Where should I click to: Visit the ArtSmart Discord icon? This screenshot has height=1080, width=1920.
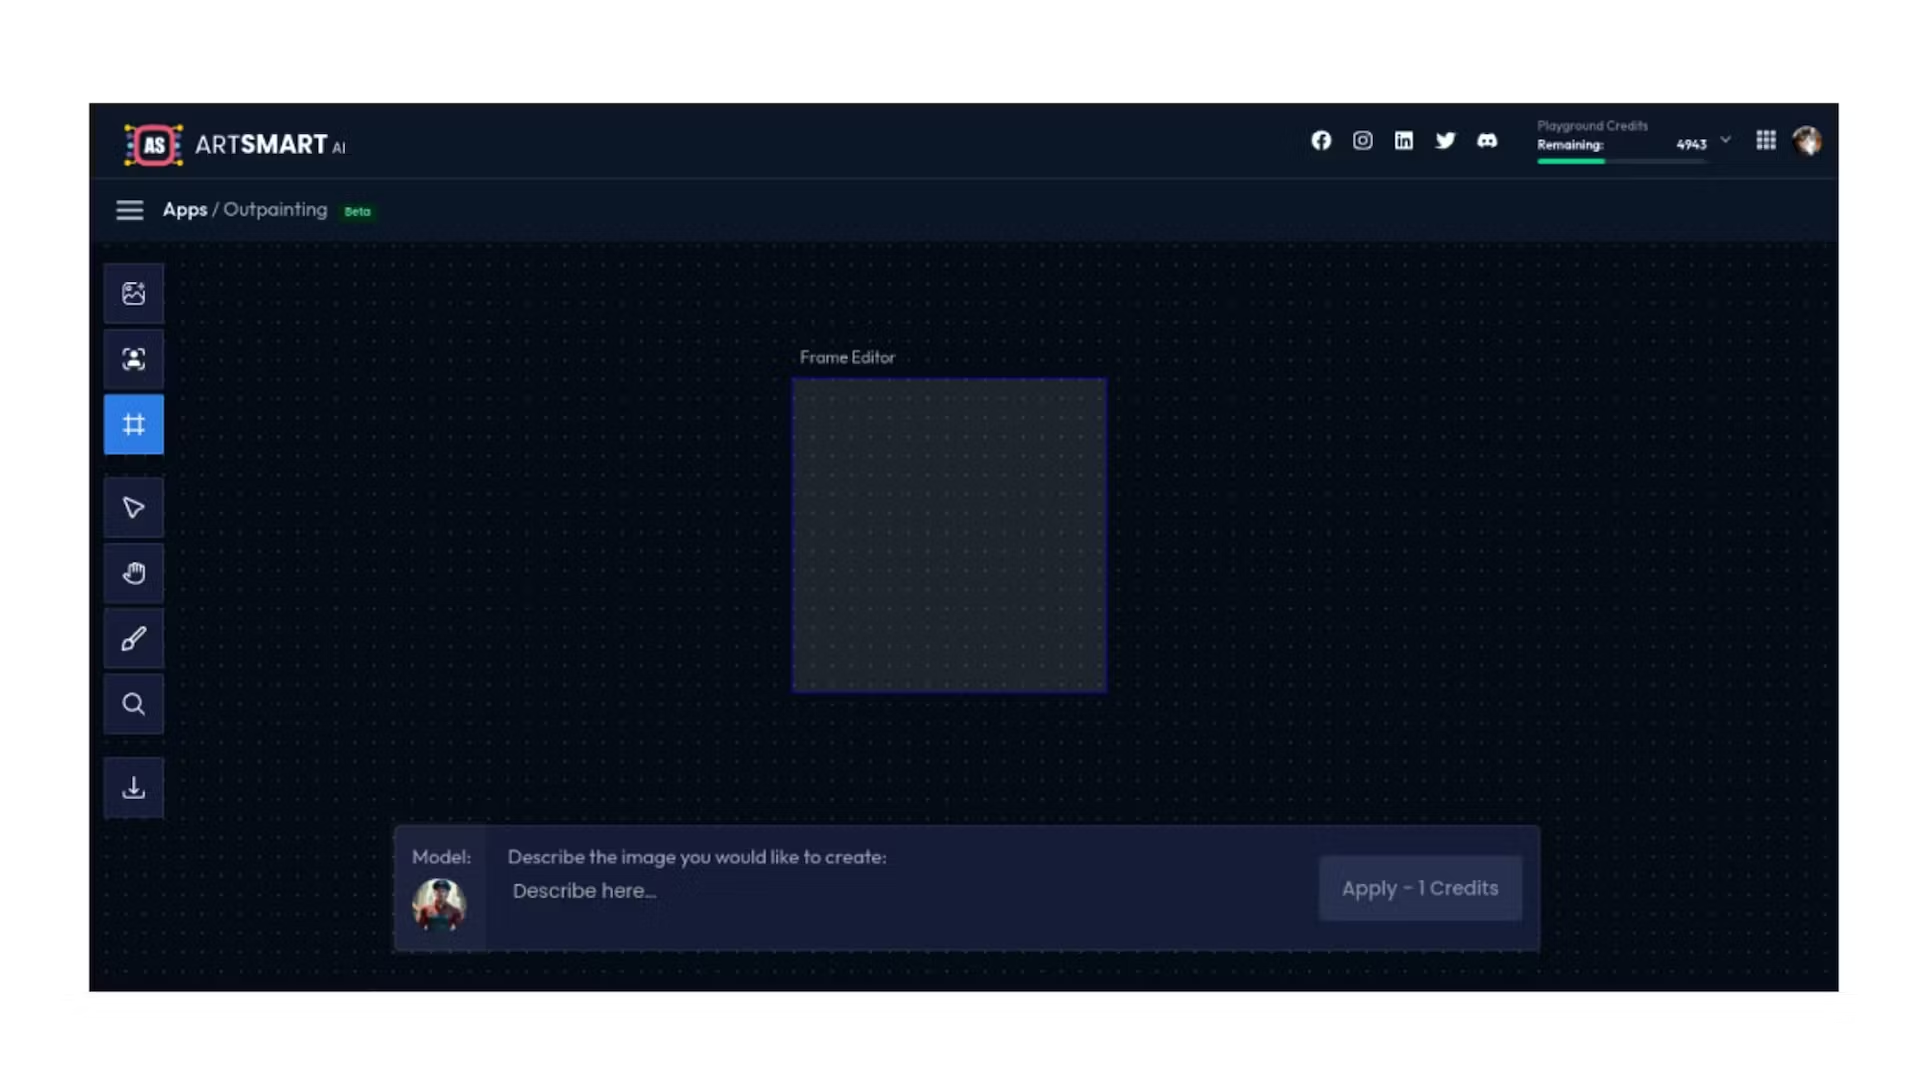[x=1487, y=141]
